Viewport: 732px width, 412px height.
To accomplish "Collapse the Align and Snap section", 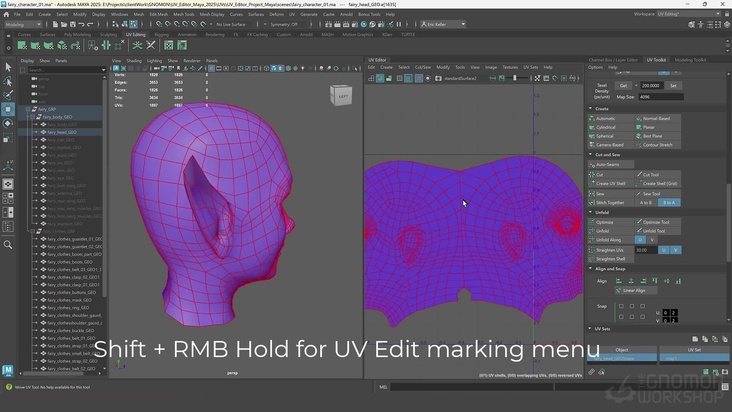I will click(591, 269).
